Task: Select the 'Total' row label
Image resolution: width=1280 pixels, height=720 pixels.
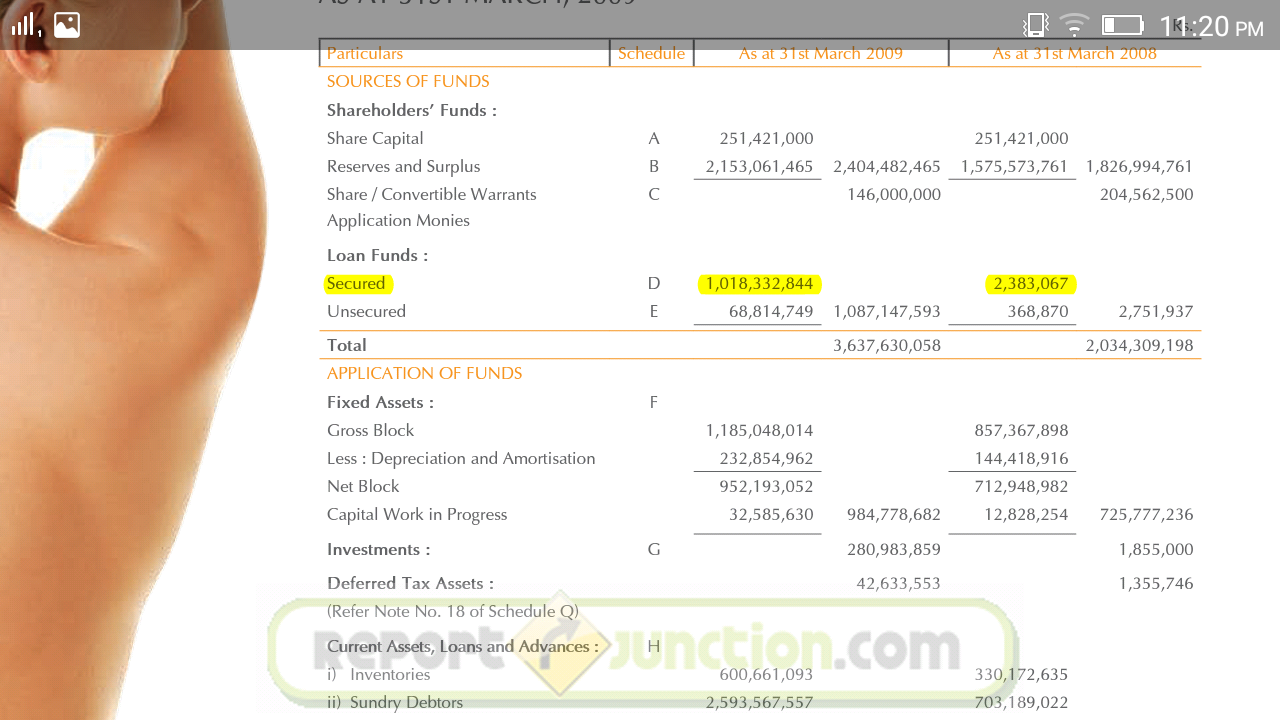Action: click(x=347, y=345)
